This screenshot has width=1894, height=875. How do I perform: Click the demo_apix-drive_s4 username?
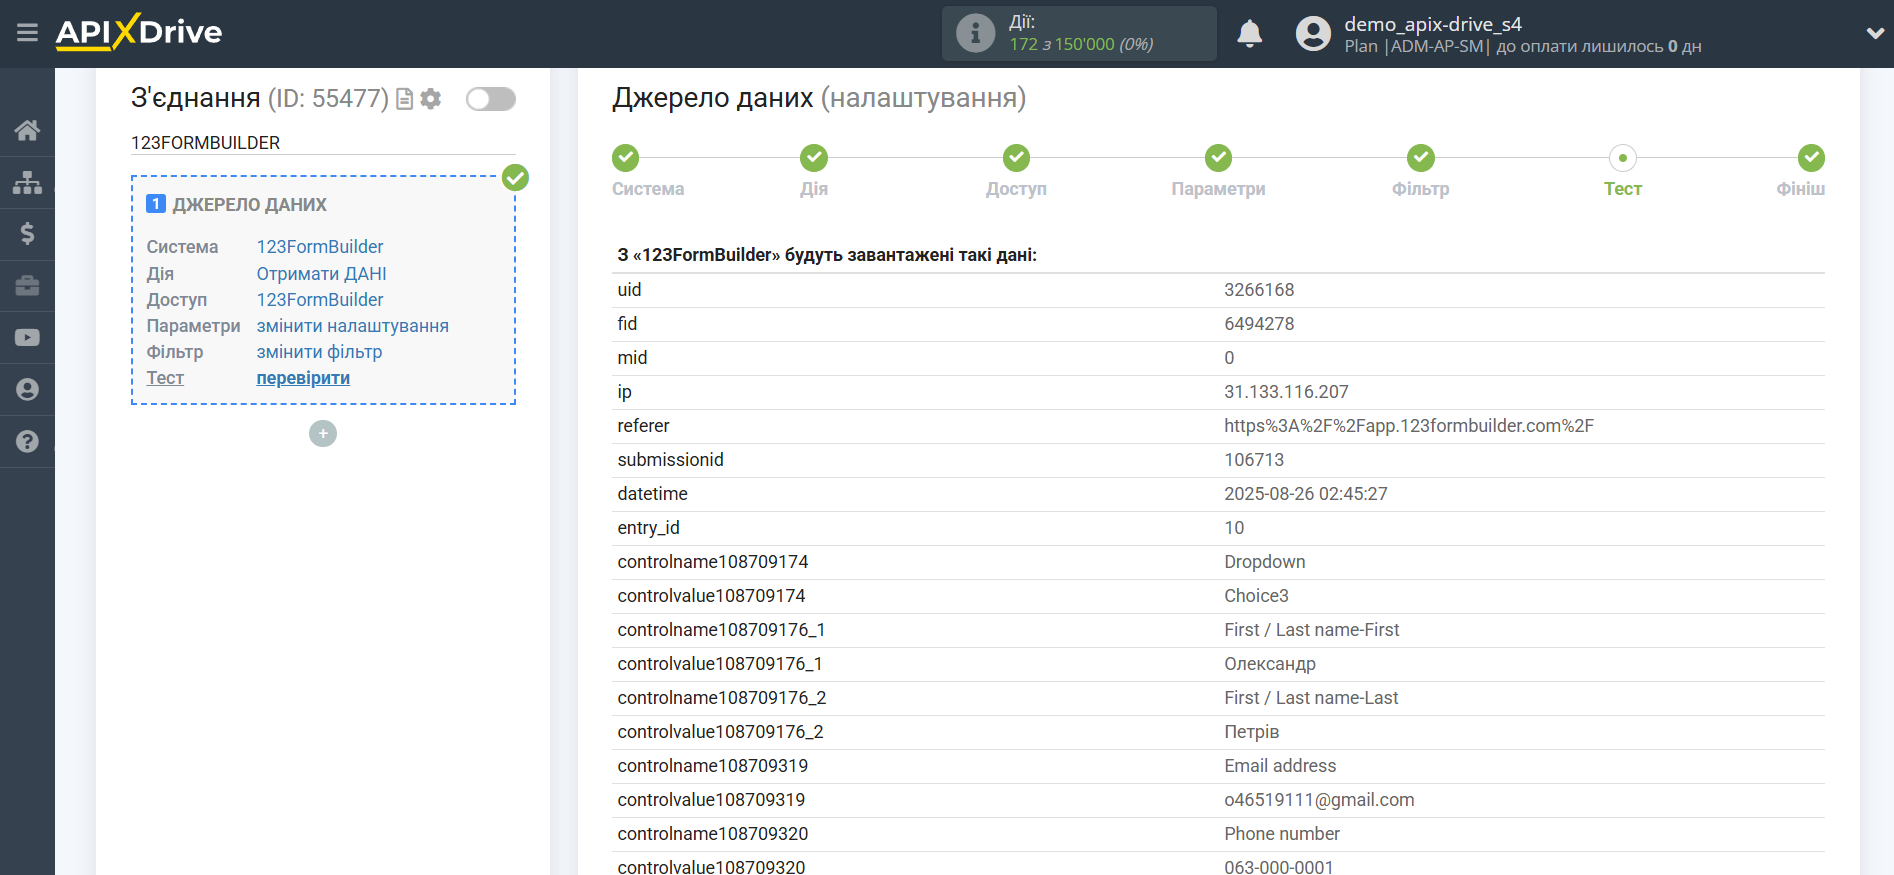(1433, 24)
